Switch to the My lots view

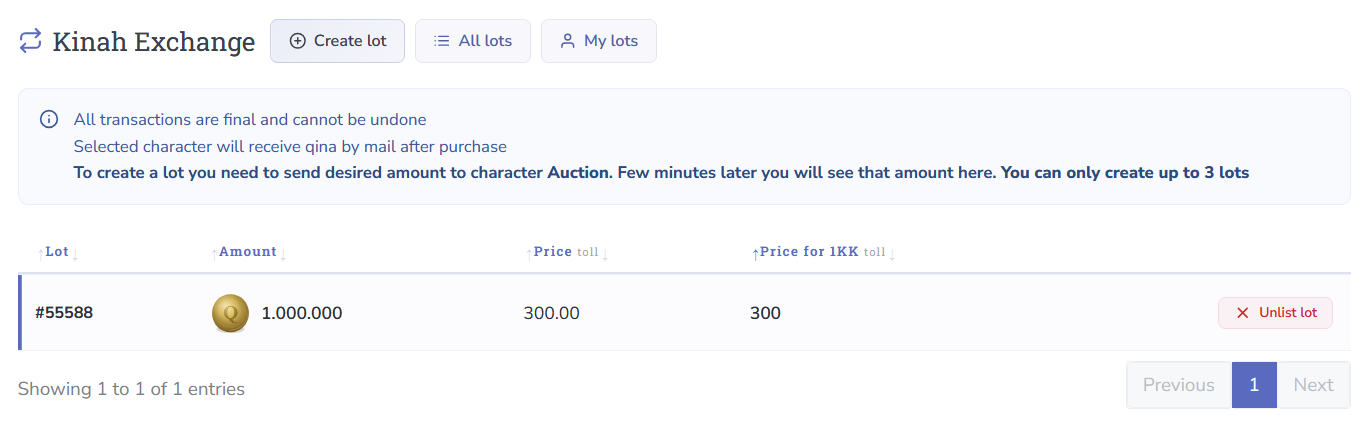click(598, 41)
